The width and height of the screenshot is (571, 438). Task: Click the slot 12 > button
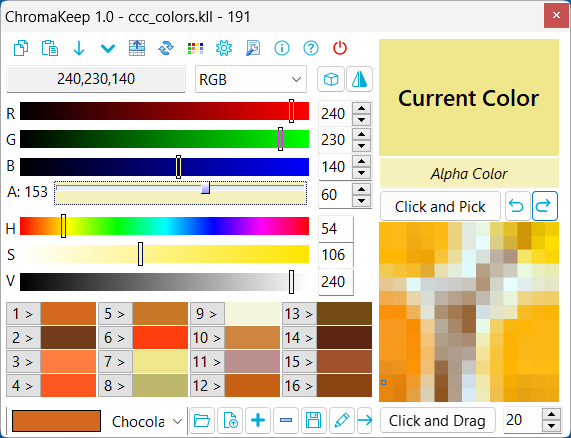point(207,386)
